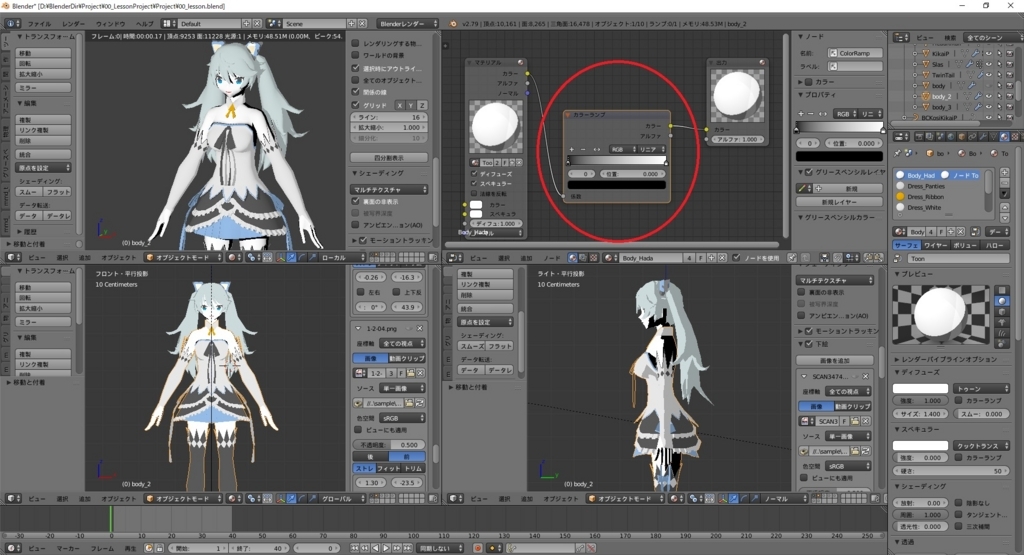The height and width of the screenshot is (555, 1024).
Task: Open the ファイル menu in the top bar
Action: click(x=39, y=24)
